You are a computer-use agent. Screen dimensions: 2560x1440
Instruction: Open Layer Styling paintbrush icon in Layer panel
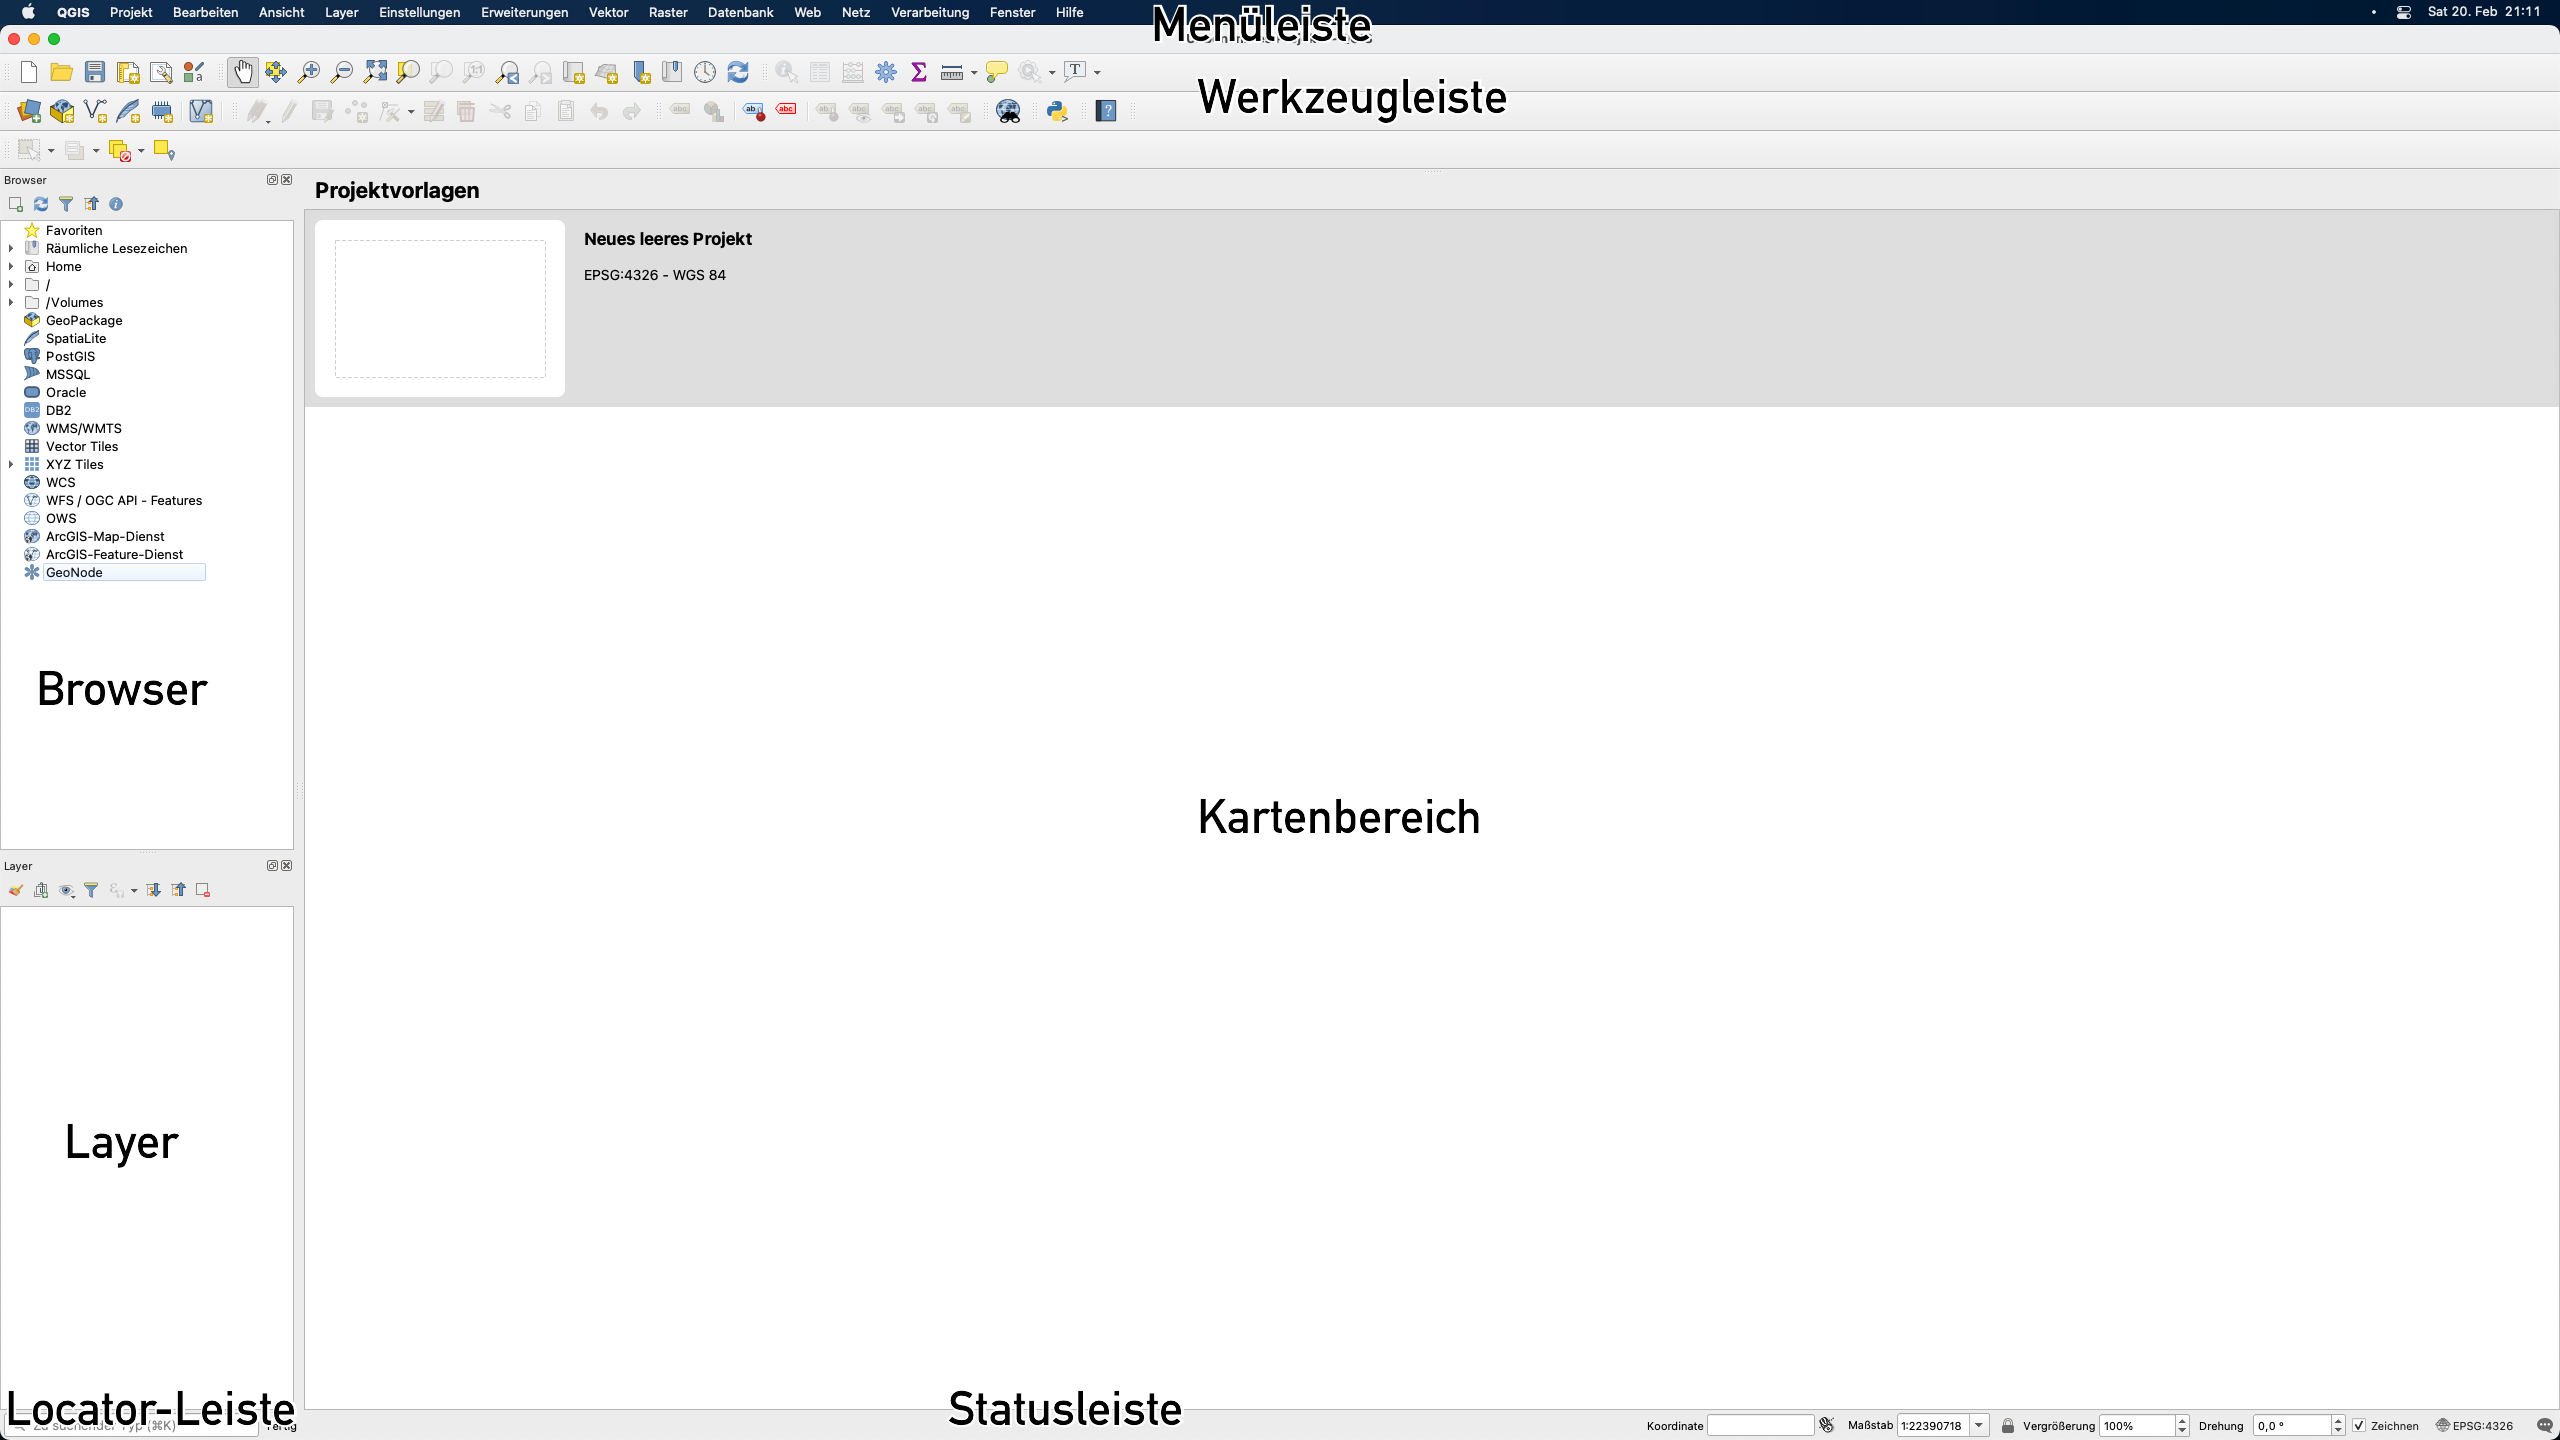click(x=16, y=890)
